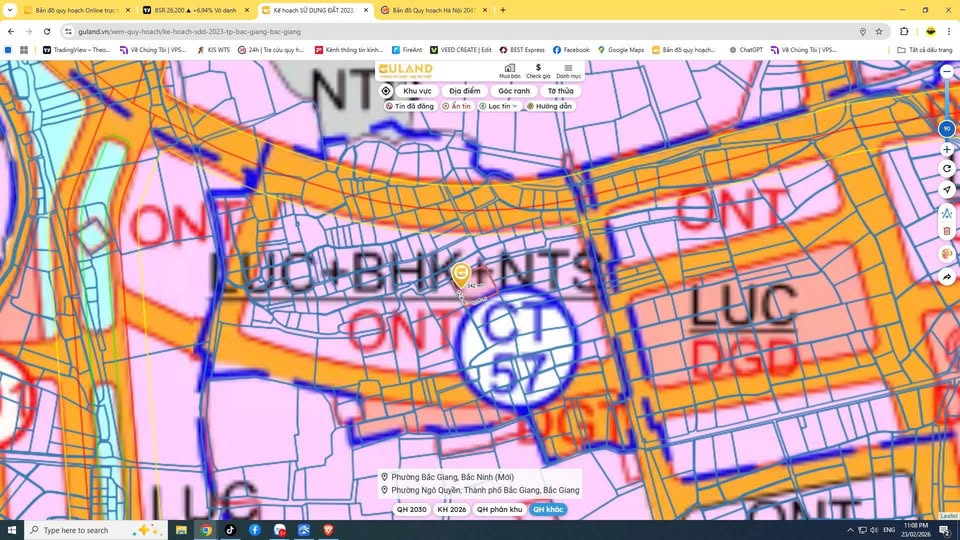
Task: Click the layer opacity slider handle
Action: pyautogui.click(x=946, y=129)
